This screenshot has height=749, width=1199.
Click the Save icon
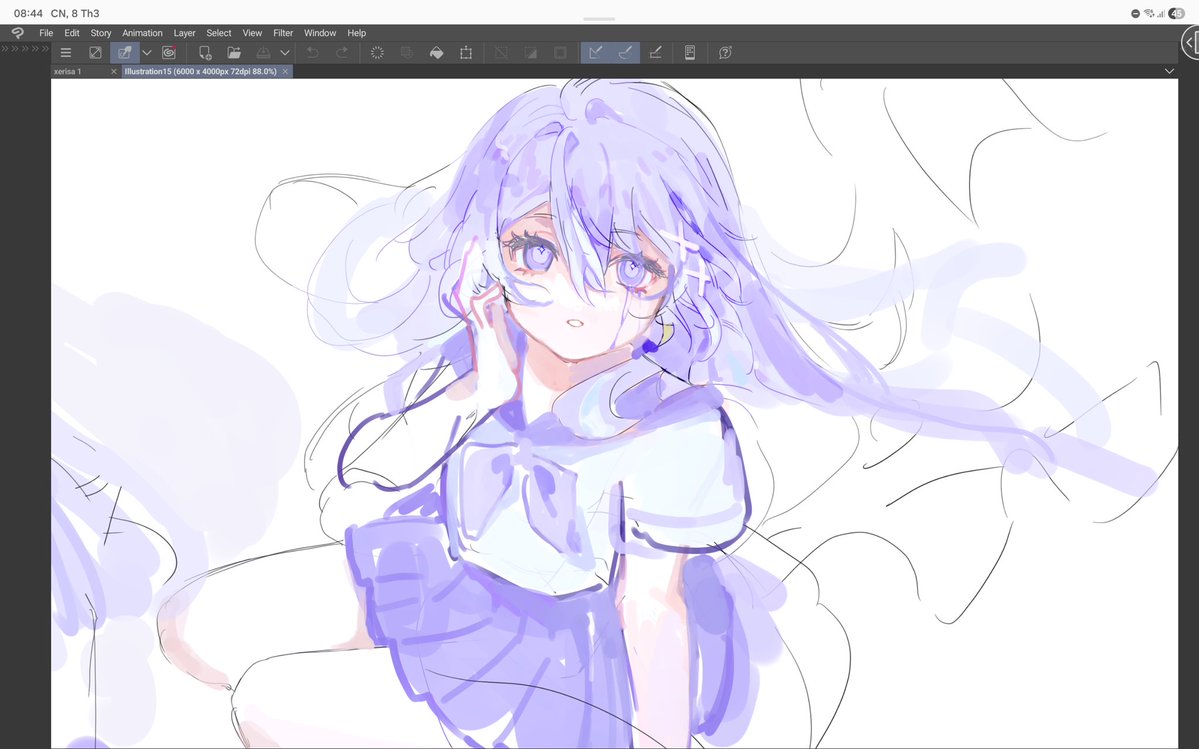click(263, 53)
